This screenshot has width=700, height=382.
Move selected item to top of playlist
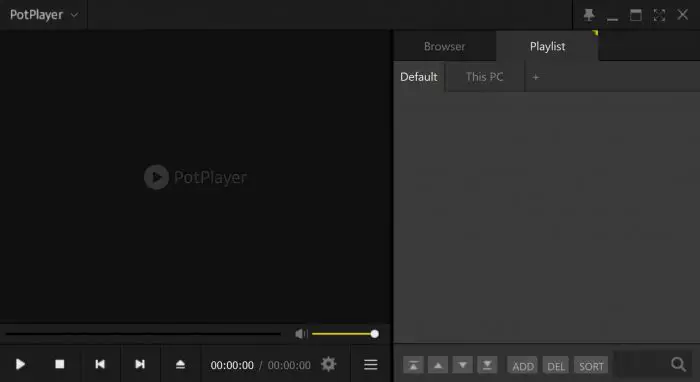tap(413, 365)
